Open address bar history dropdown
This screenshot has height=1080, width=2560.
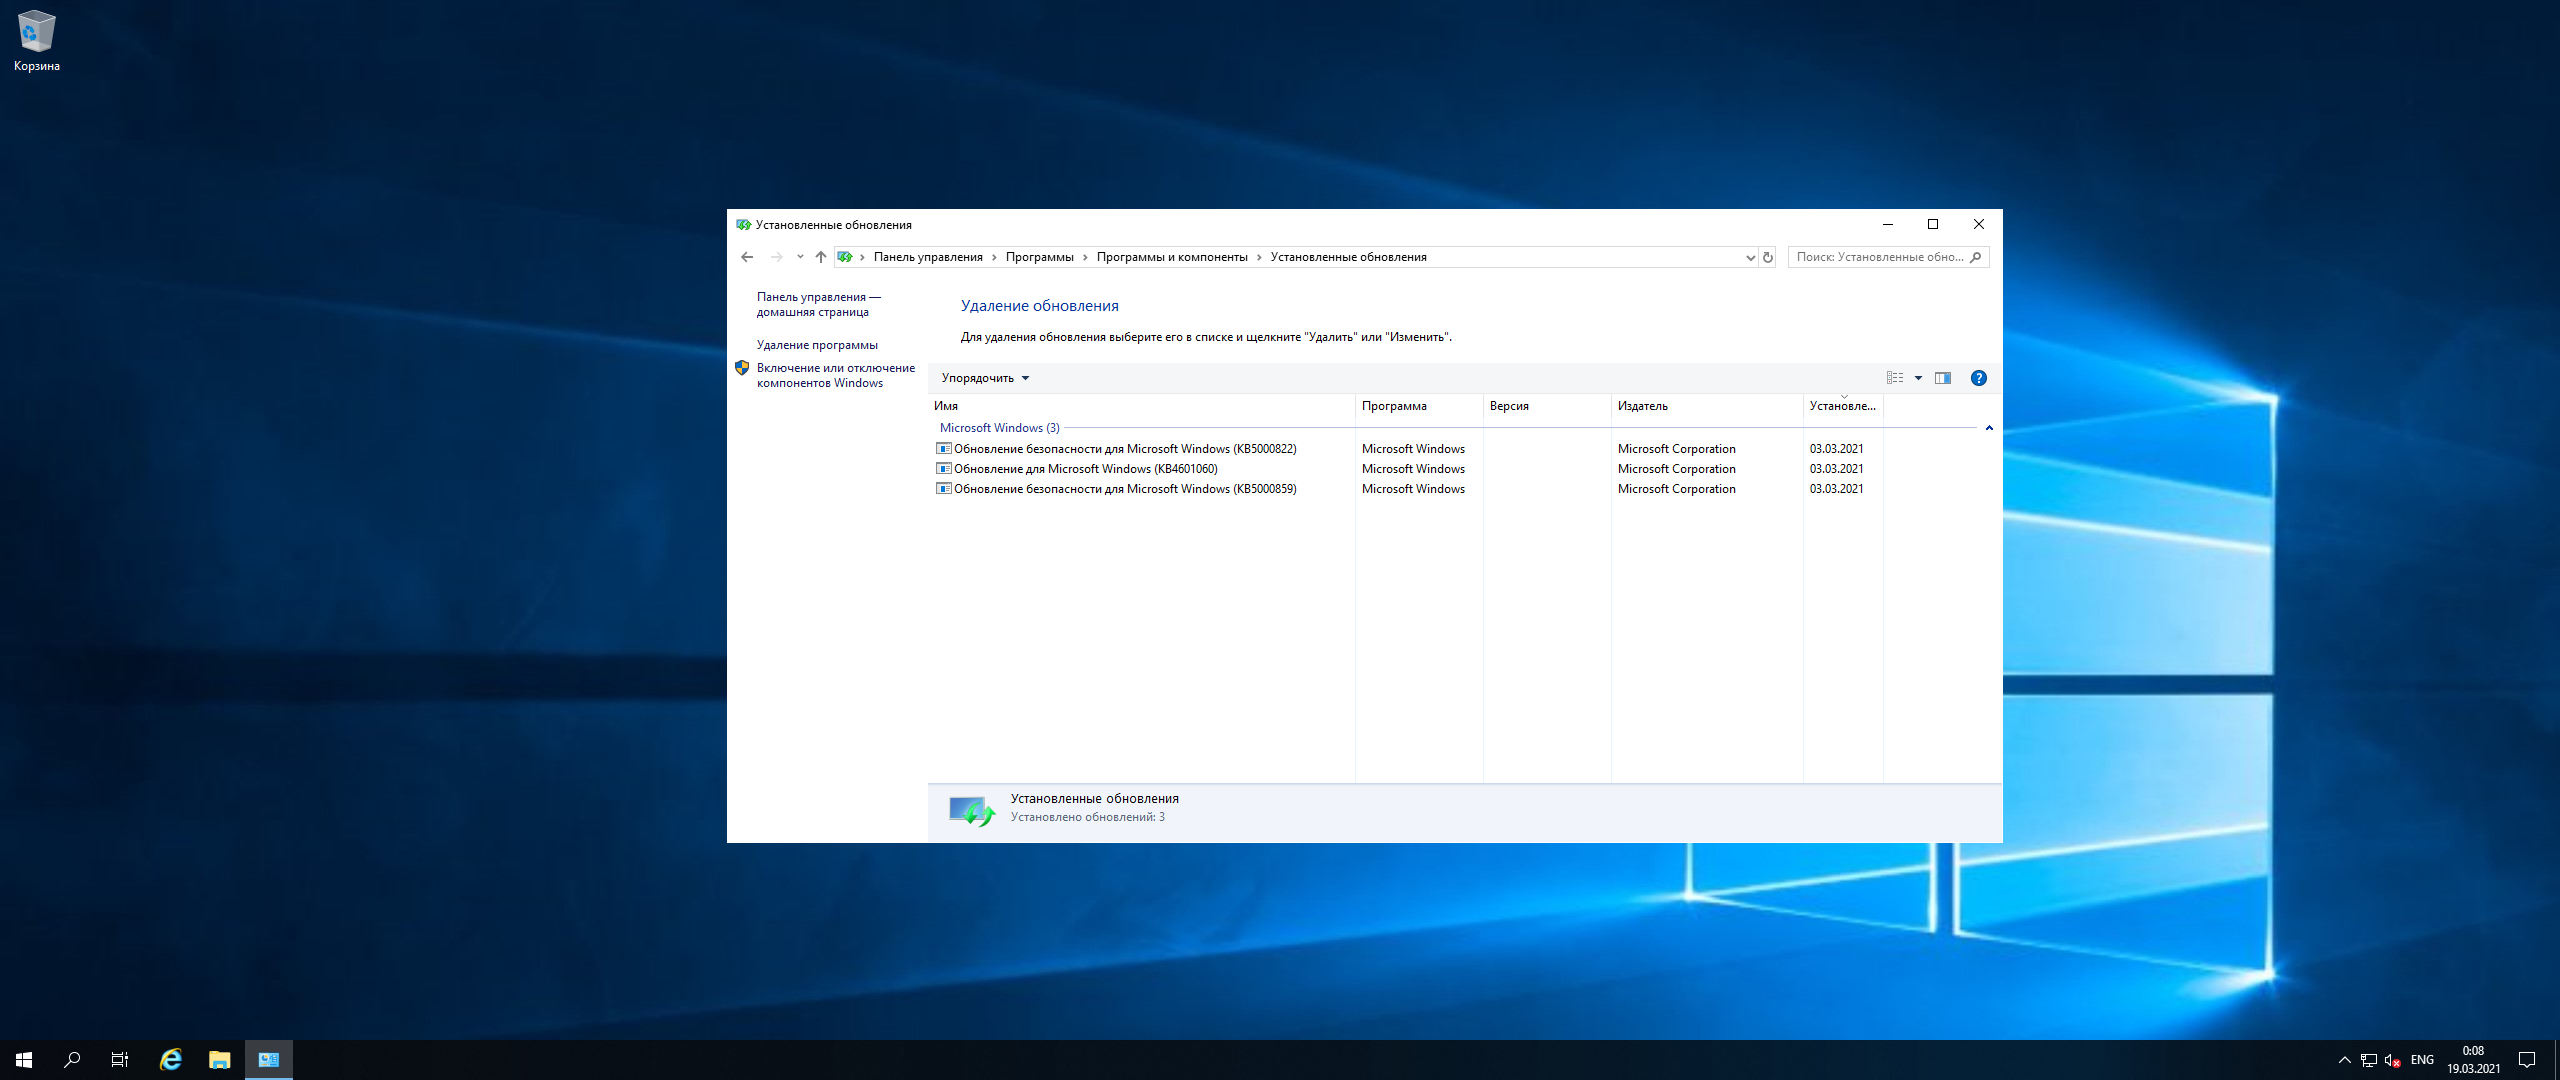[1750, 257]
